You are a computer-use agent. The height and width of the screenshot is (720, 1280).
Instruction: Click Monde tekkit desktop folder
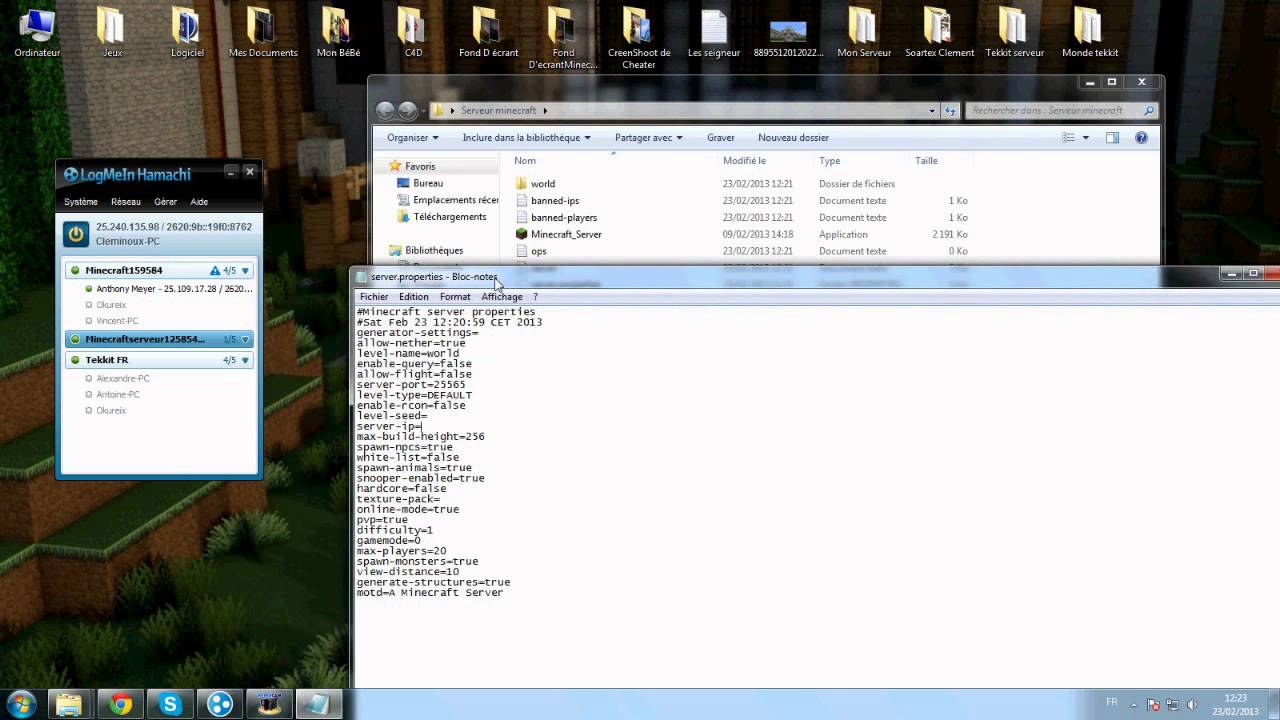(1090, 33)
